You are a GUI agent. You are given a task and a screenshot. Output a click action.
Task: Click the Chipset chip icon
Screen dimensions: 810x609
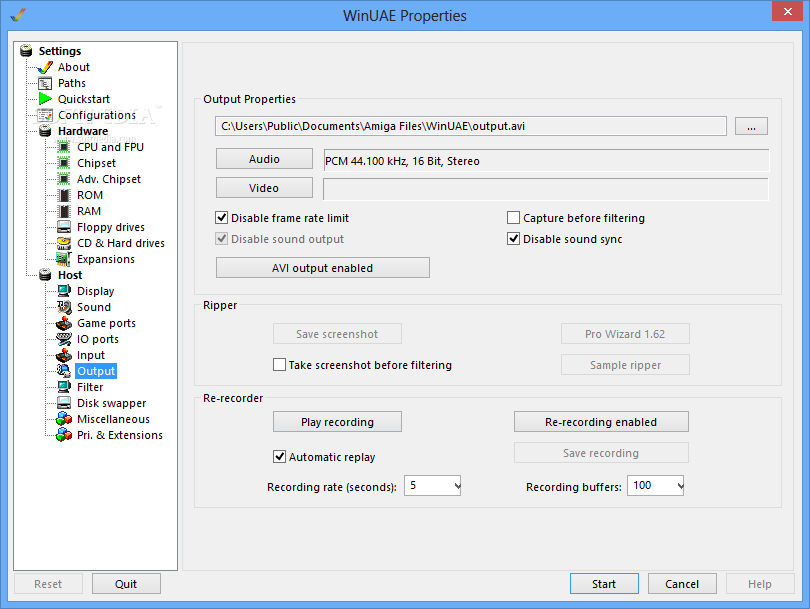pyautogui.click(x=64, y=163)
